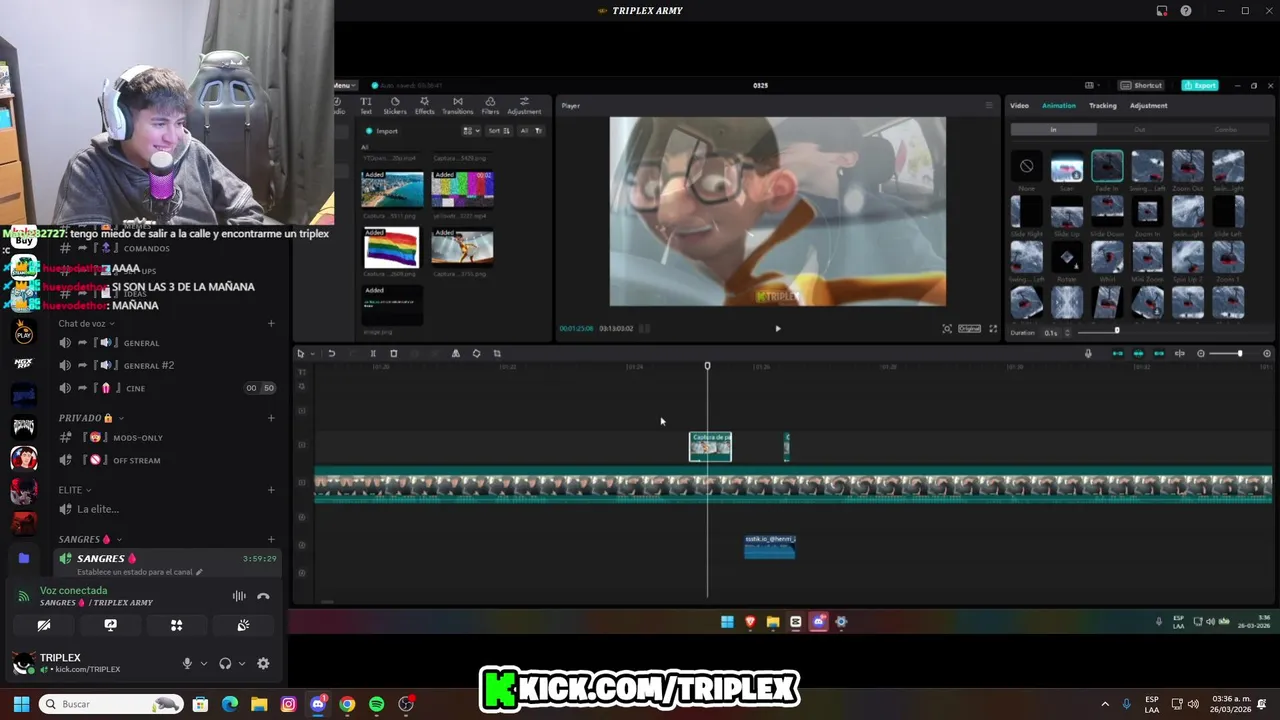This screenshot has width=1280, height=720.
Task: Select the ssstik.io audio clip on timeline
Action: pos(770,546)
